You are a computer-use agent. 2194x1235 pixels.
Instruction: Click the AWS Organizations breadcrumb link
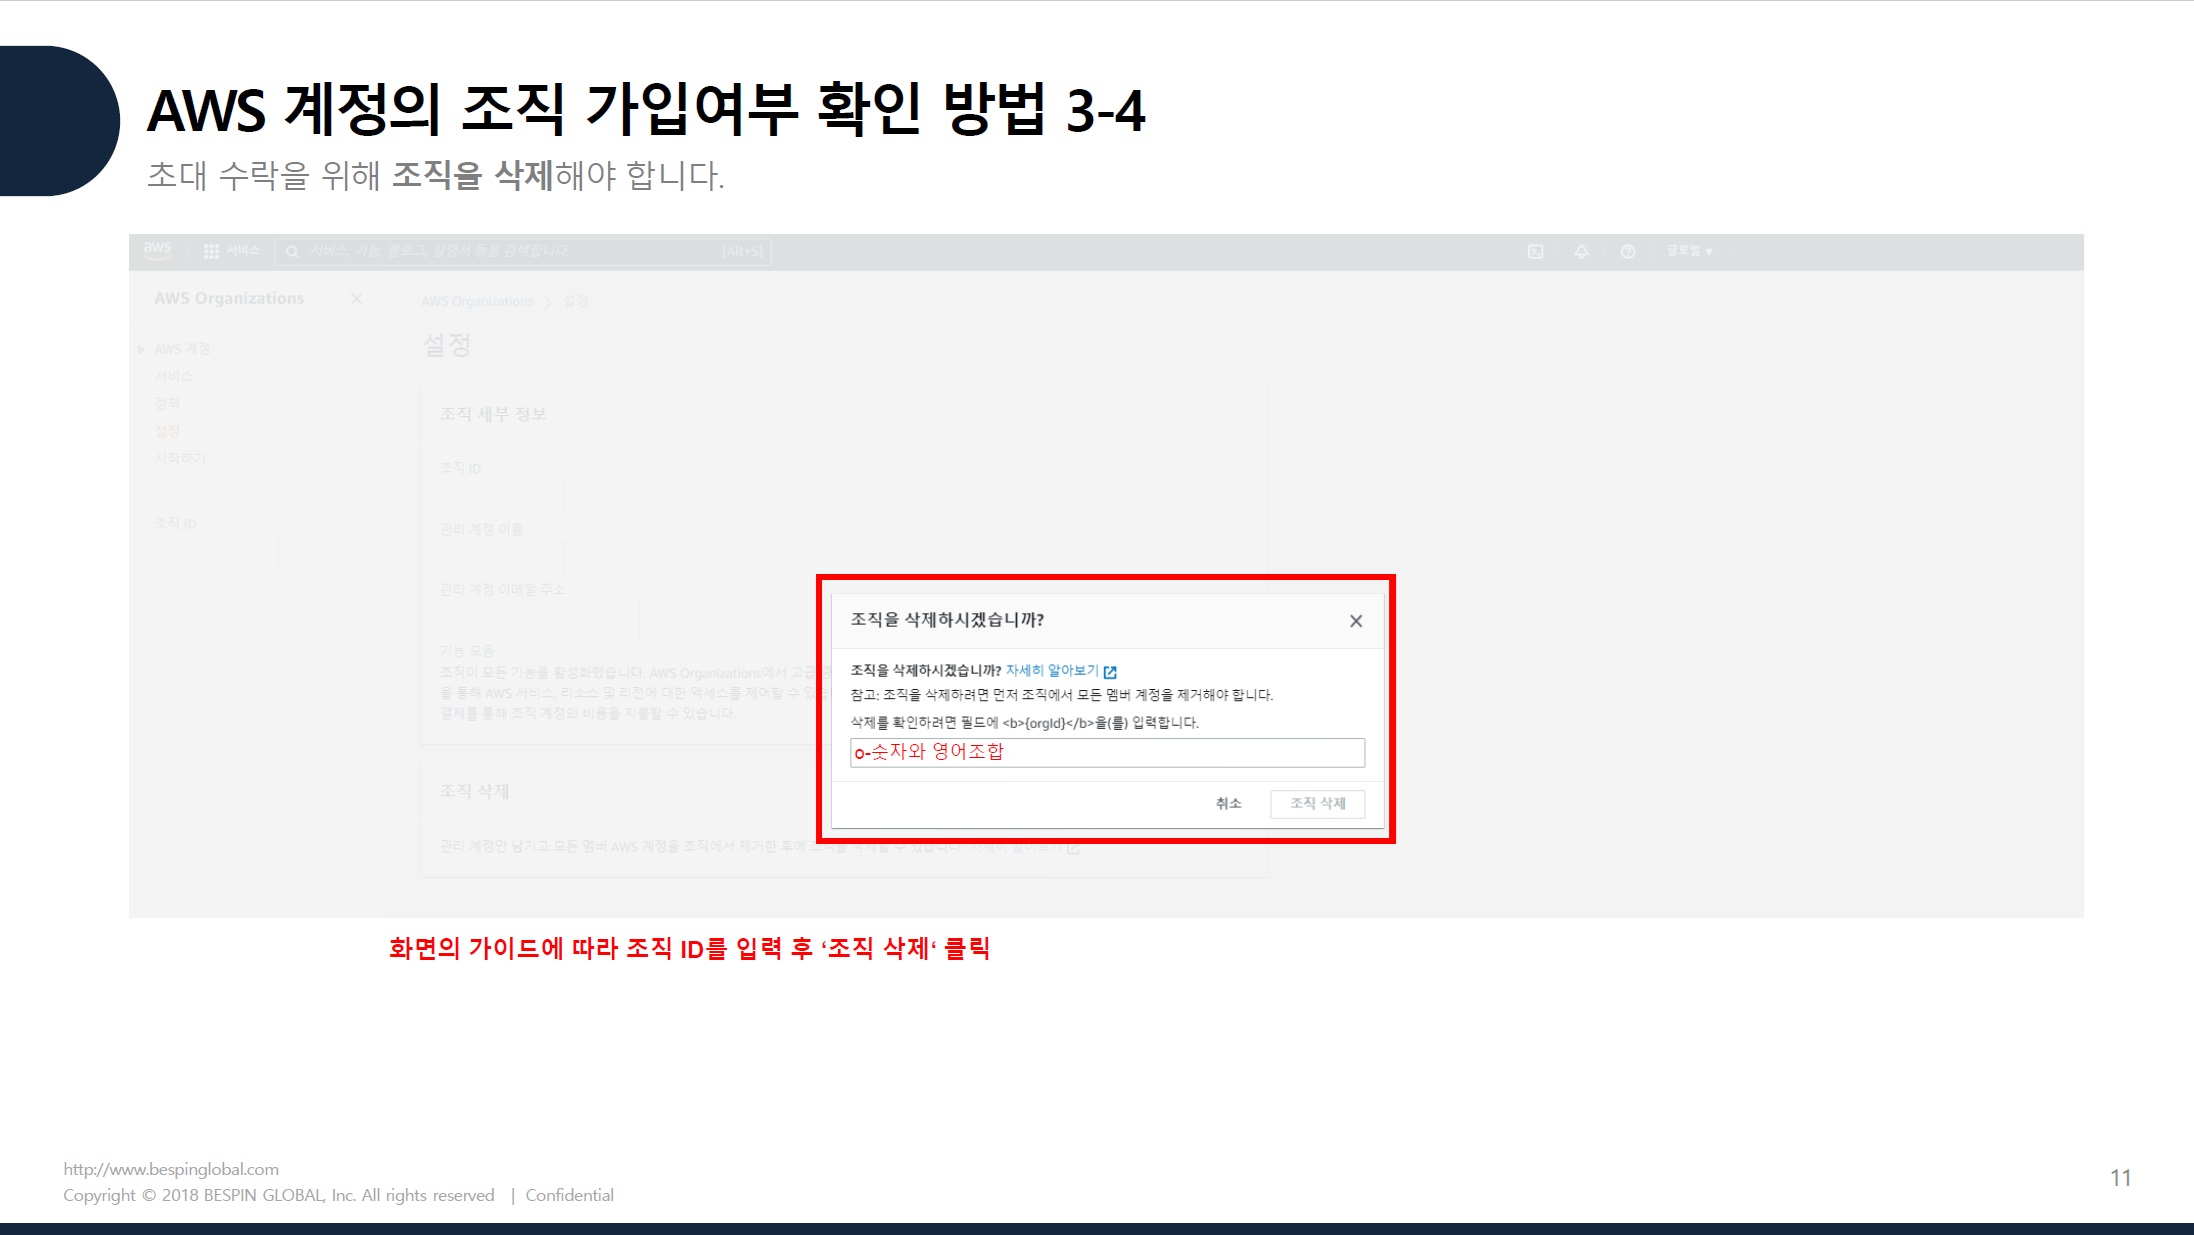click(x=477, y=301)
